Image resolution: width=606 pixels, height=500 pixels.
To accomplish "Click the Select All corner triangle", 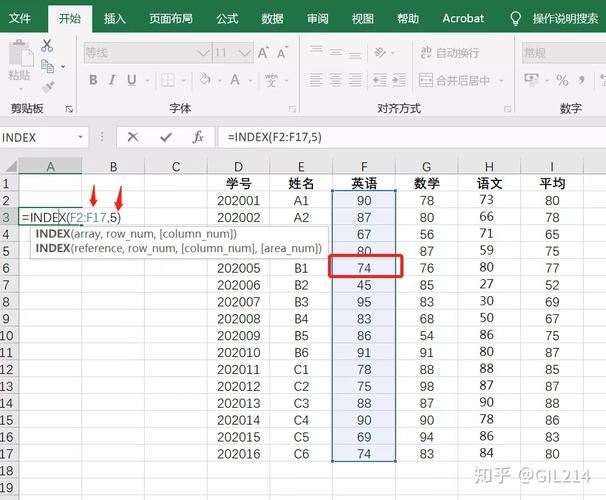I will click(x=10, y=167).
